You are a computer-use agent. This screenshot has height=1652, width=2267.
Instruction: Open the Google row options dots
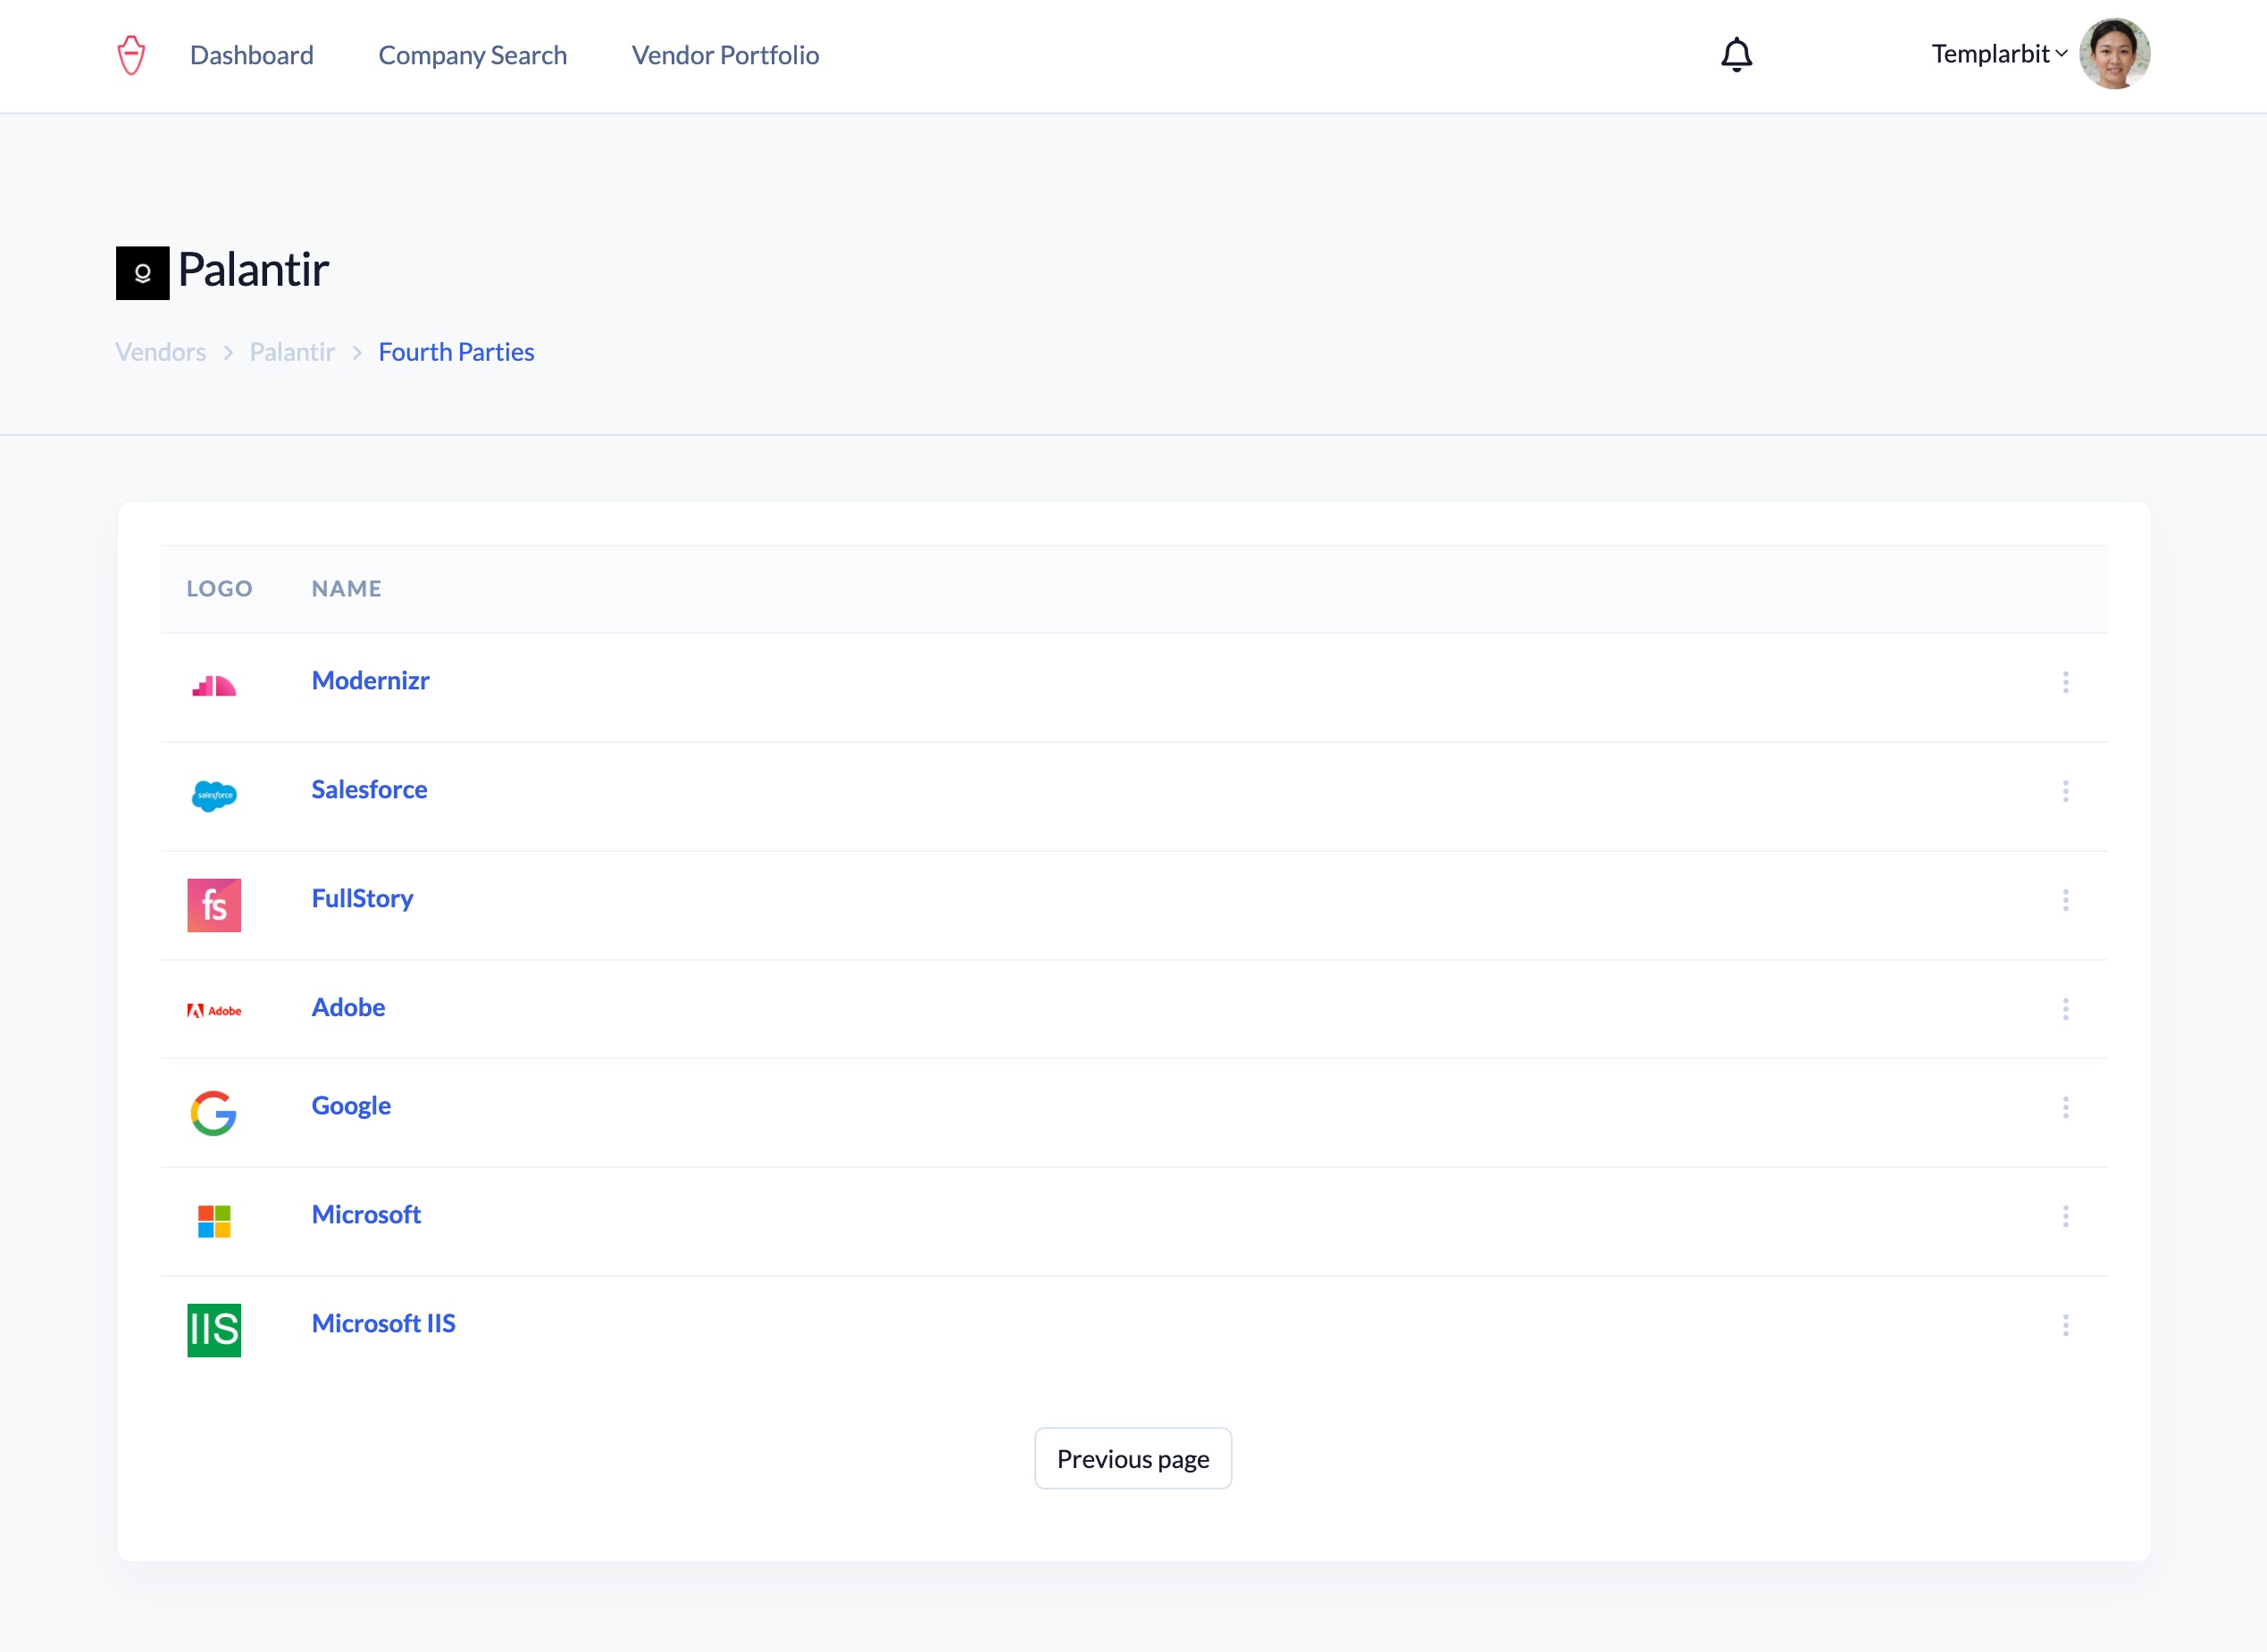click(2065, 1107)
